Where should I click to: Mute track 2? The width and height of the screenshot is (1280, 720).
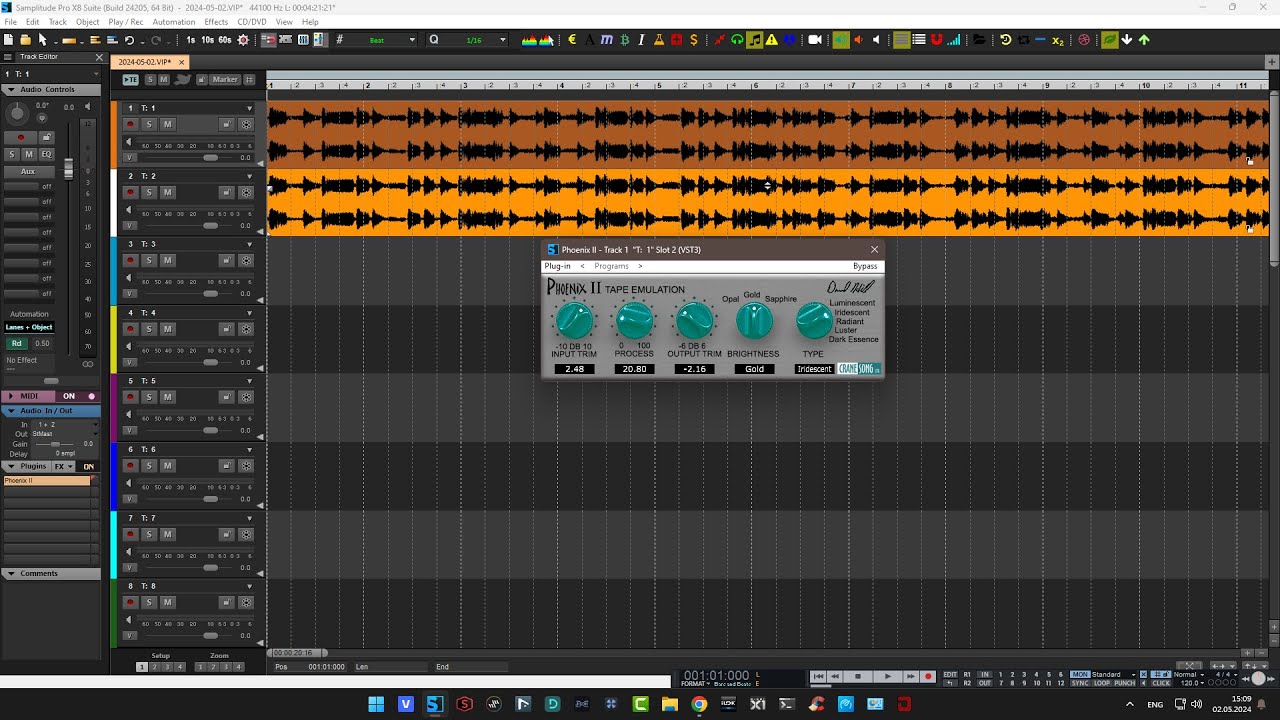(167, 192)
